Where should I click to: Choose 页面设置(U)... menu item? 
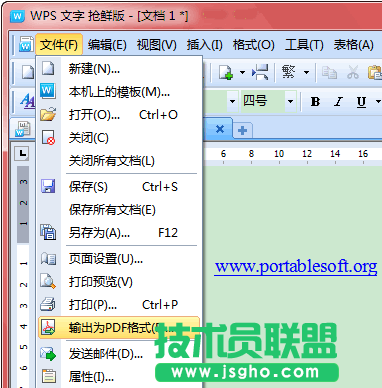[119, 259]
